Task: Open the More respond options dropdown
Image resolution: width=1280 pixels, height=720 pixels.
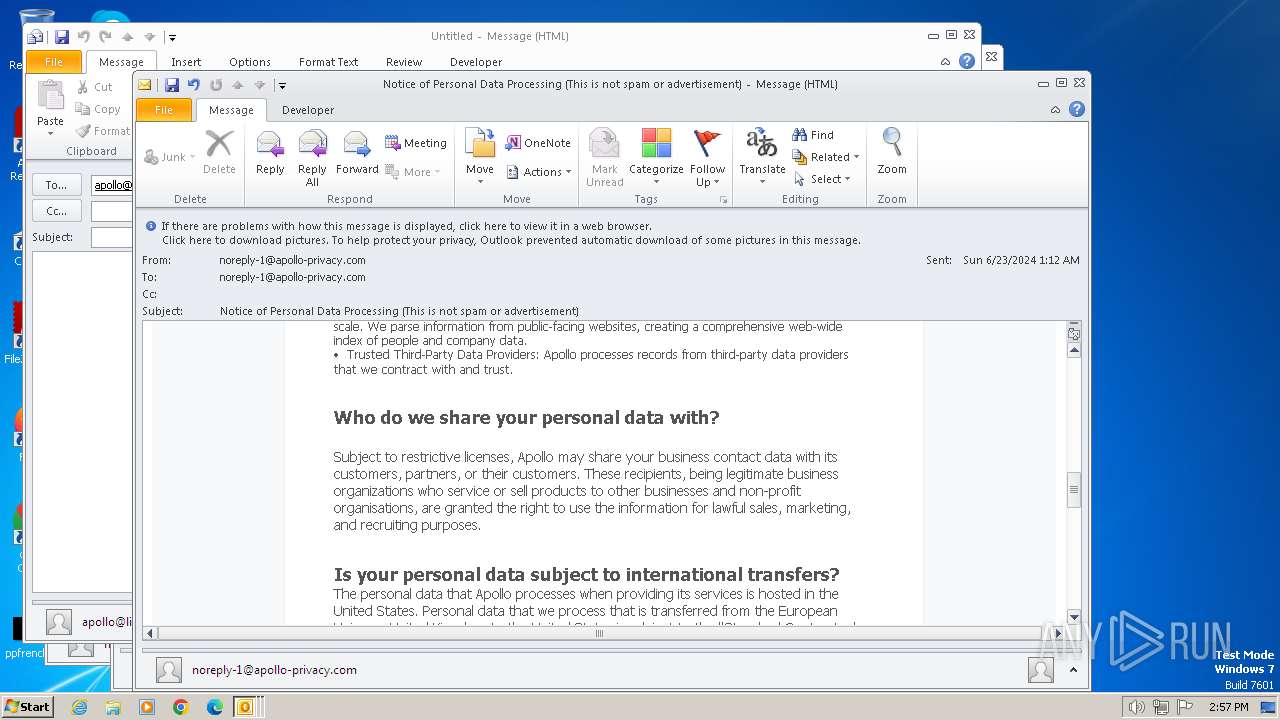Action: pos(411,172)
